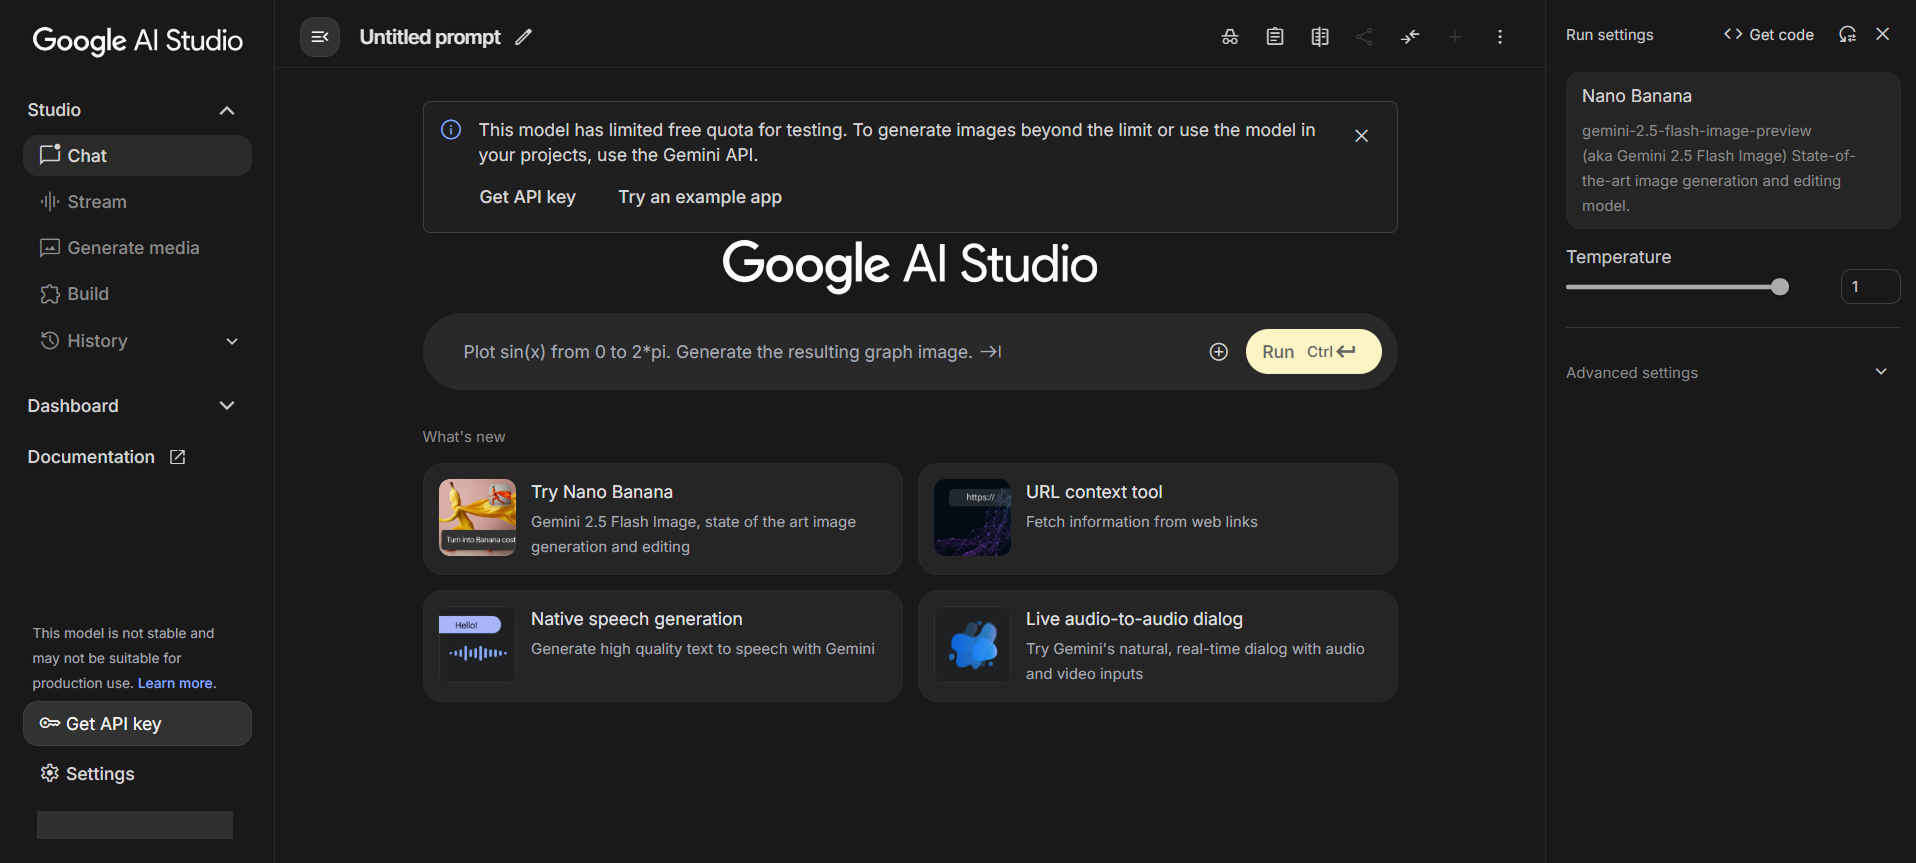Dismiss the limited free quota notice
The width and height of the screenshot is (1916, 863).
(x=1361, y=136)
